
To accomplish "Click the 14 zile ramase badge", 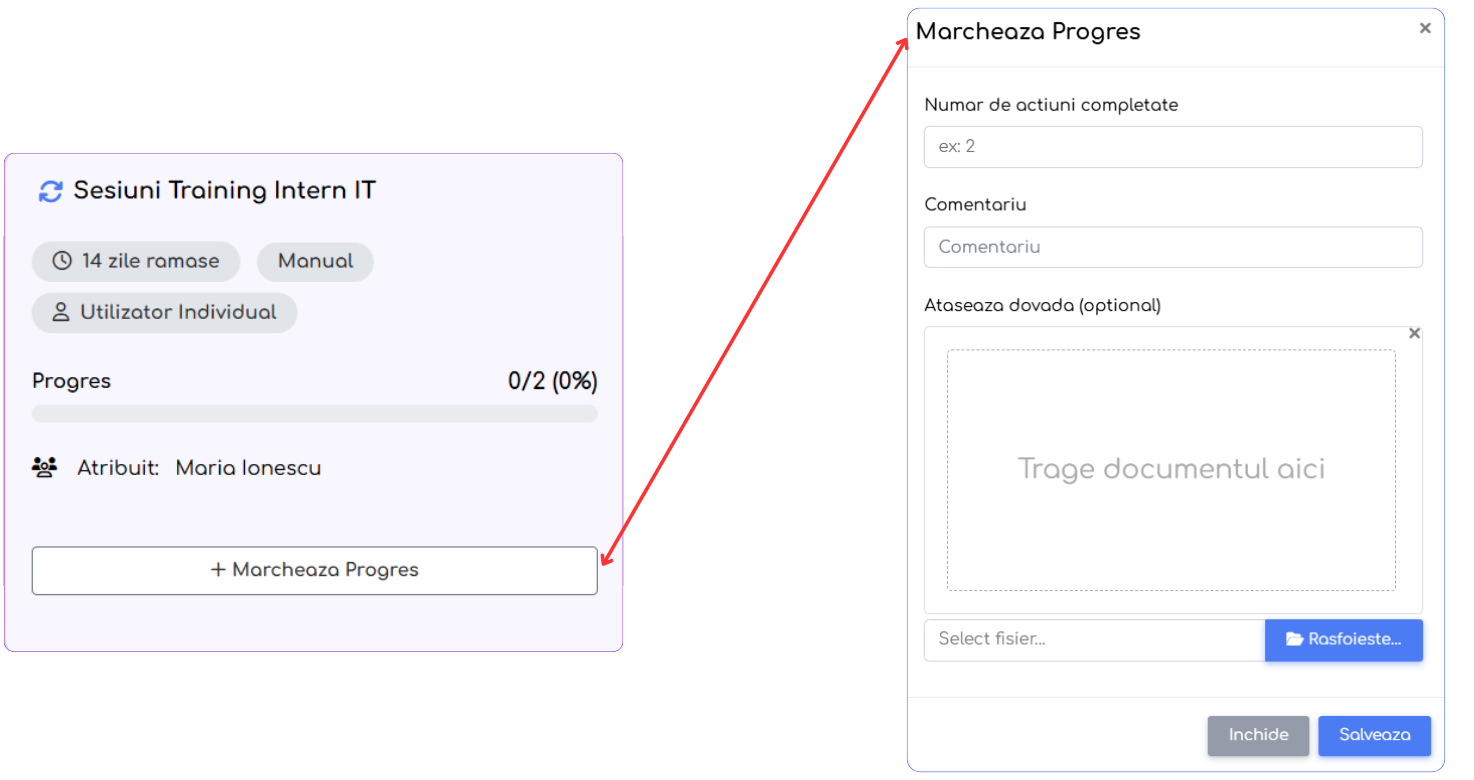I will point(136,261).
